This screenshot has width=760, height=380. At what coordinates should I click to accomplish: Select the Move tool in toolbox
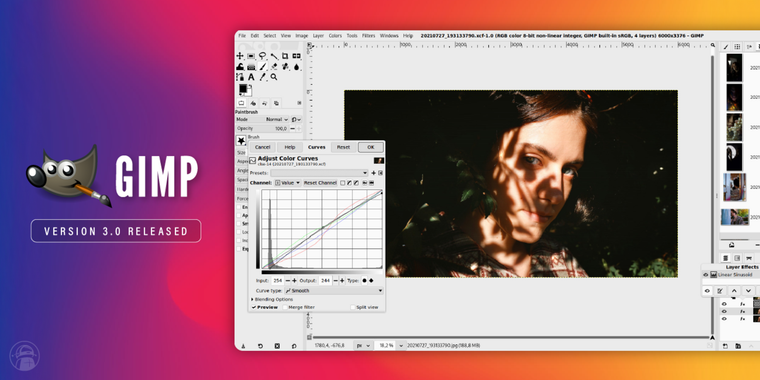(x=240, y=56)
